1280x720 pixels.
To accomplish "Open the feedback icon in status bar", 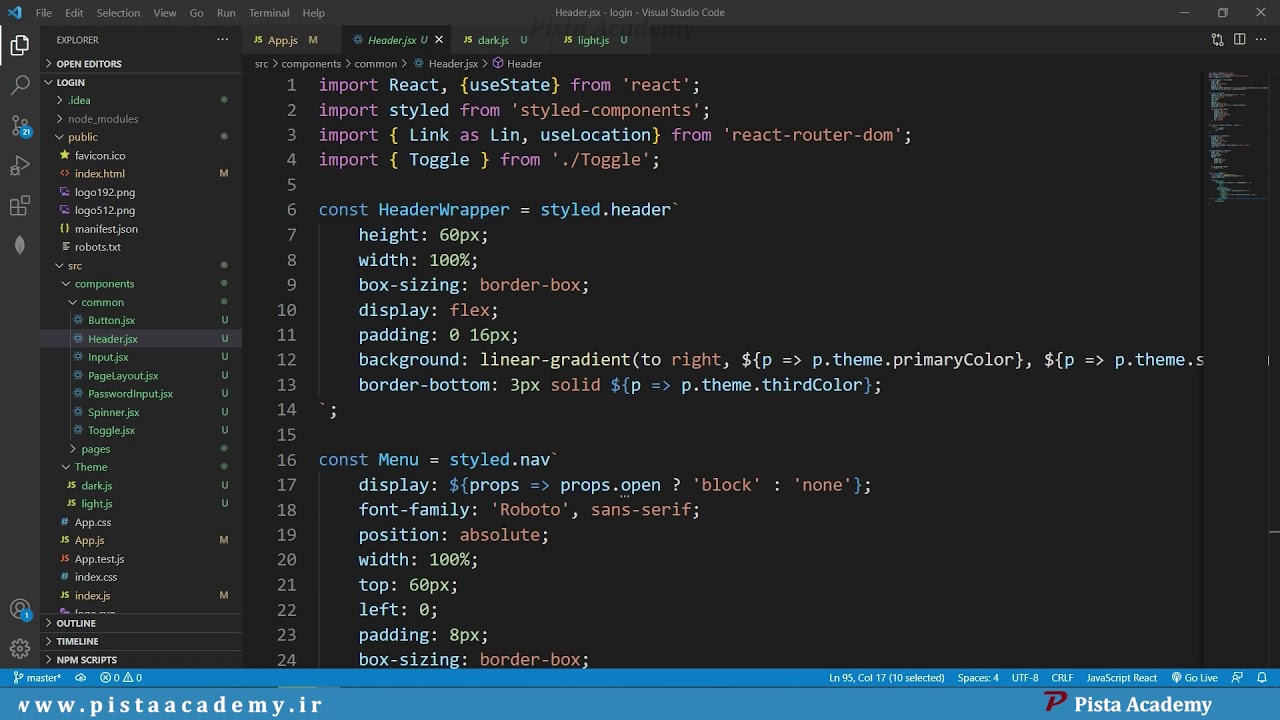I will pyautogui.click(x=1237, y=678).
